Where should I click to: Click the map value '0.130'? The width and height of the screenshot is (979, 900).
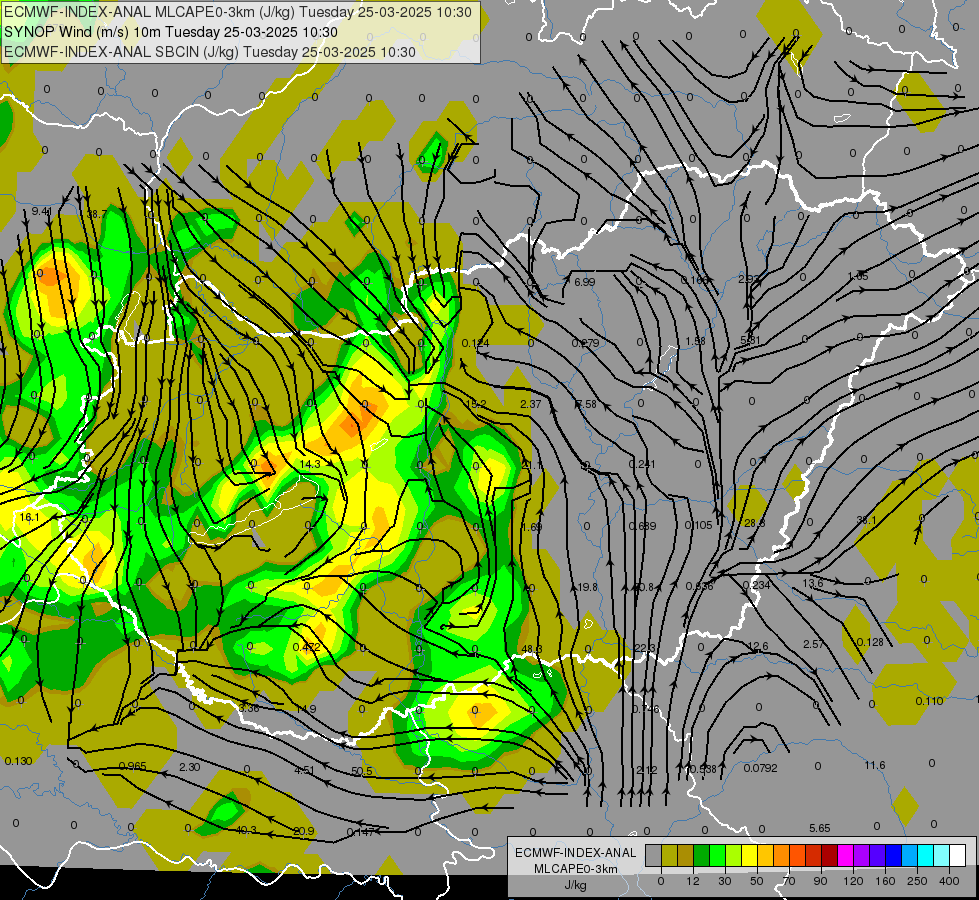[18, 761]
